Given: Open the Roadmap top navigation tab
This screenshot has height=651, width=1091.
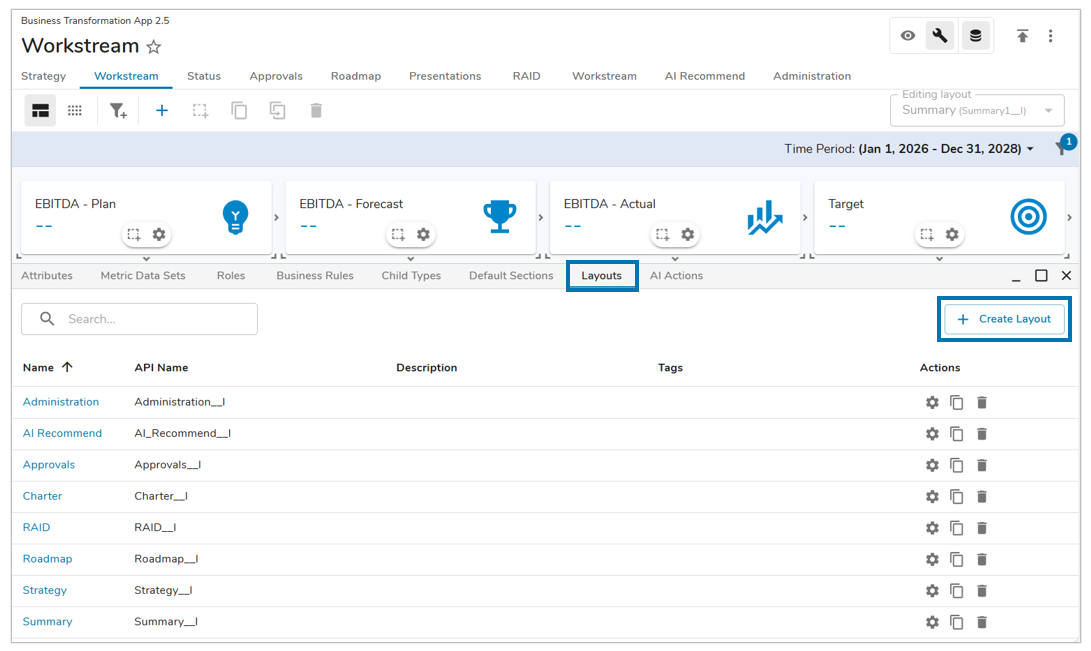Looking at the screenshot, I should [x=355, y=76].
